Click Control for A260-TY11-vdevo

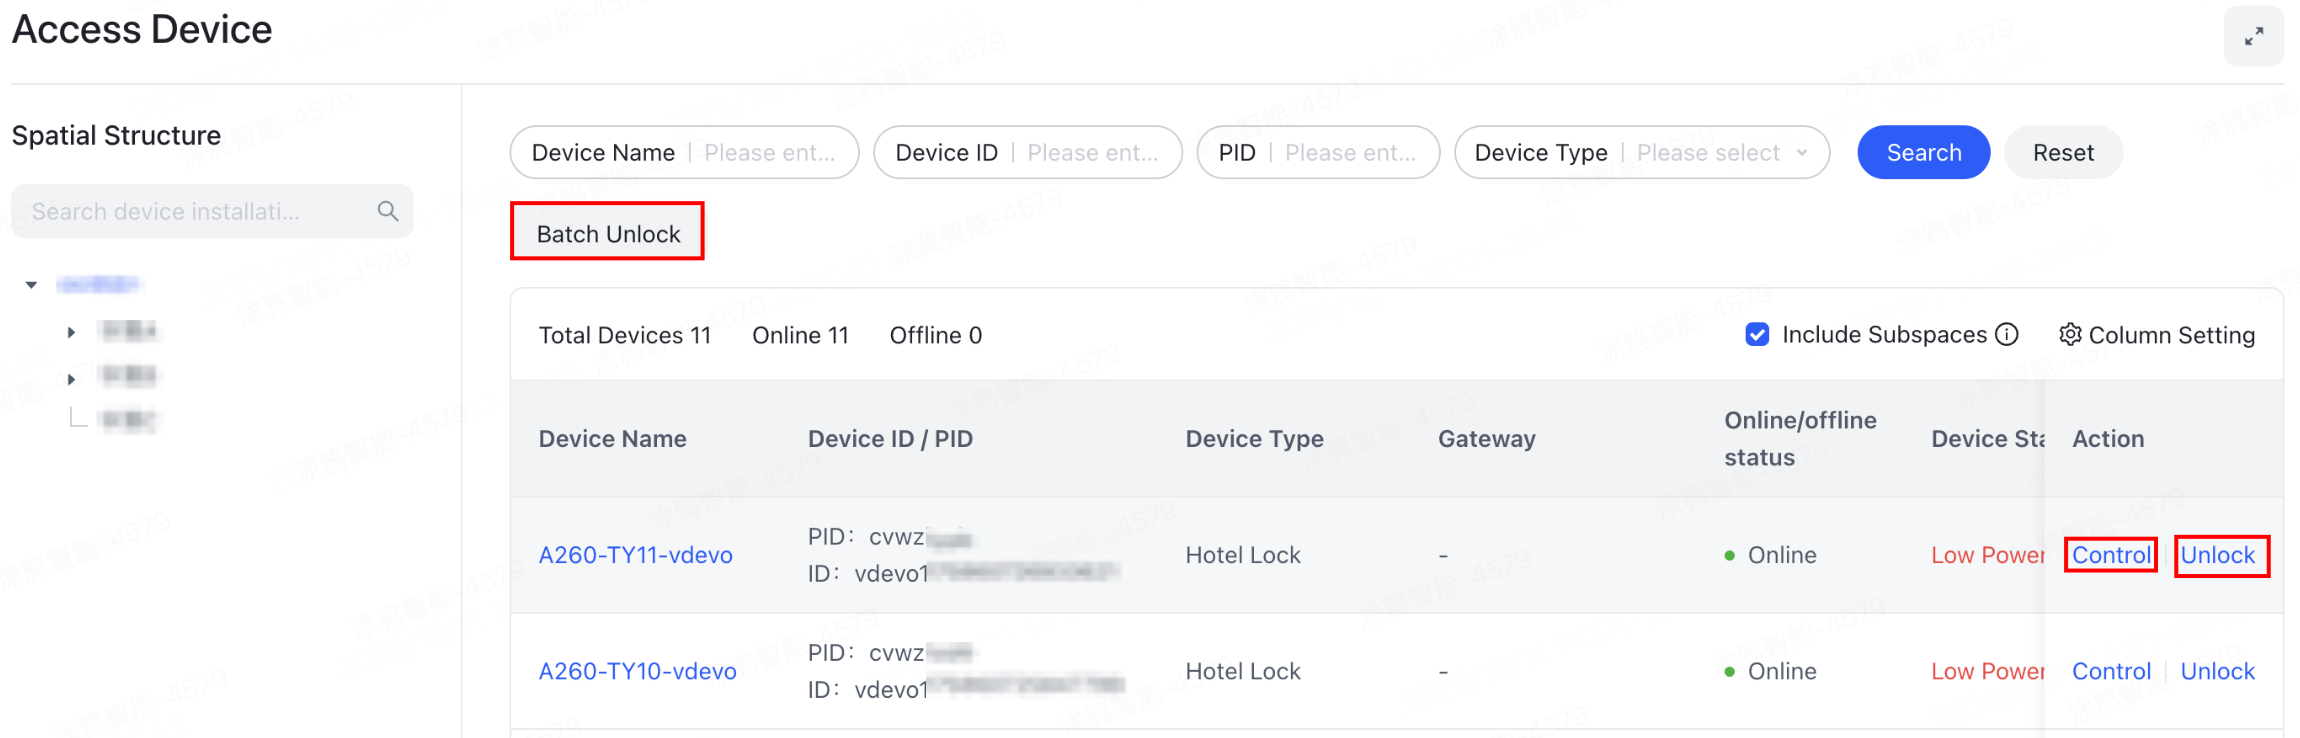(x=2110, y=555)
